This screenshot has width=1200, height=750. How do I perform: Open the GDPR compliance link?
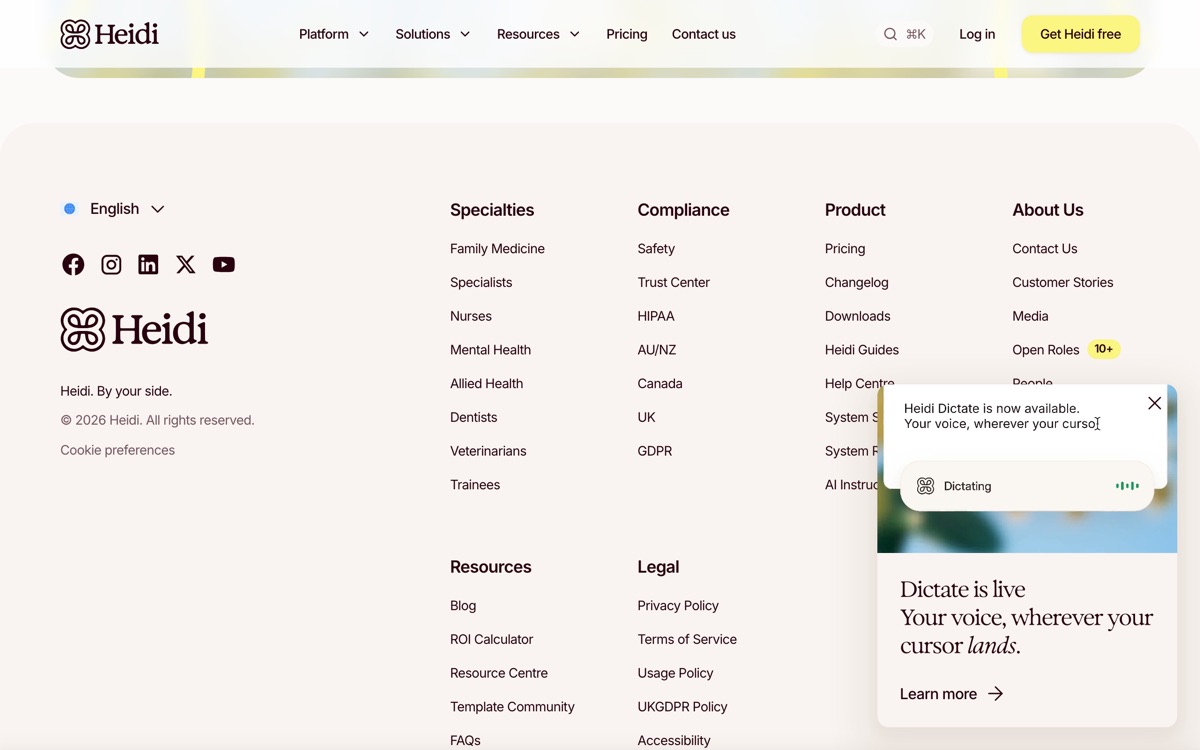(x=655, y=451)
